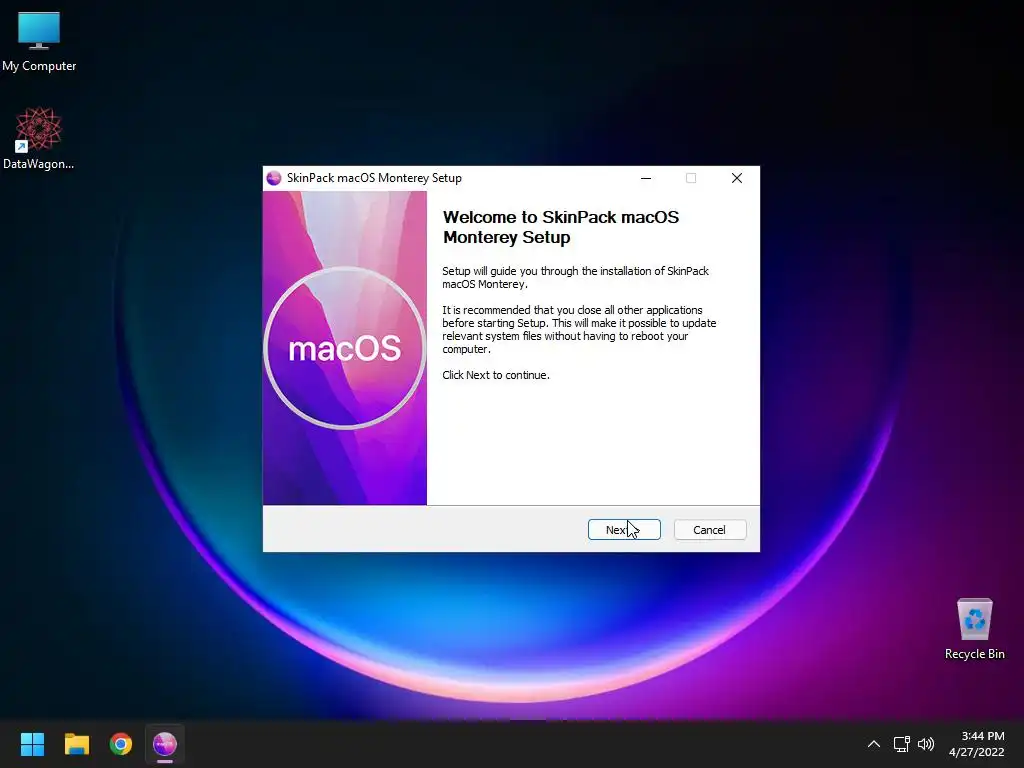Click the 'Welcome to SkinPack macOS Monterey Setup' heading
Viewport: 1024px width, 768px height.
[x=561, y=227]
